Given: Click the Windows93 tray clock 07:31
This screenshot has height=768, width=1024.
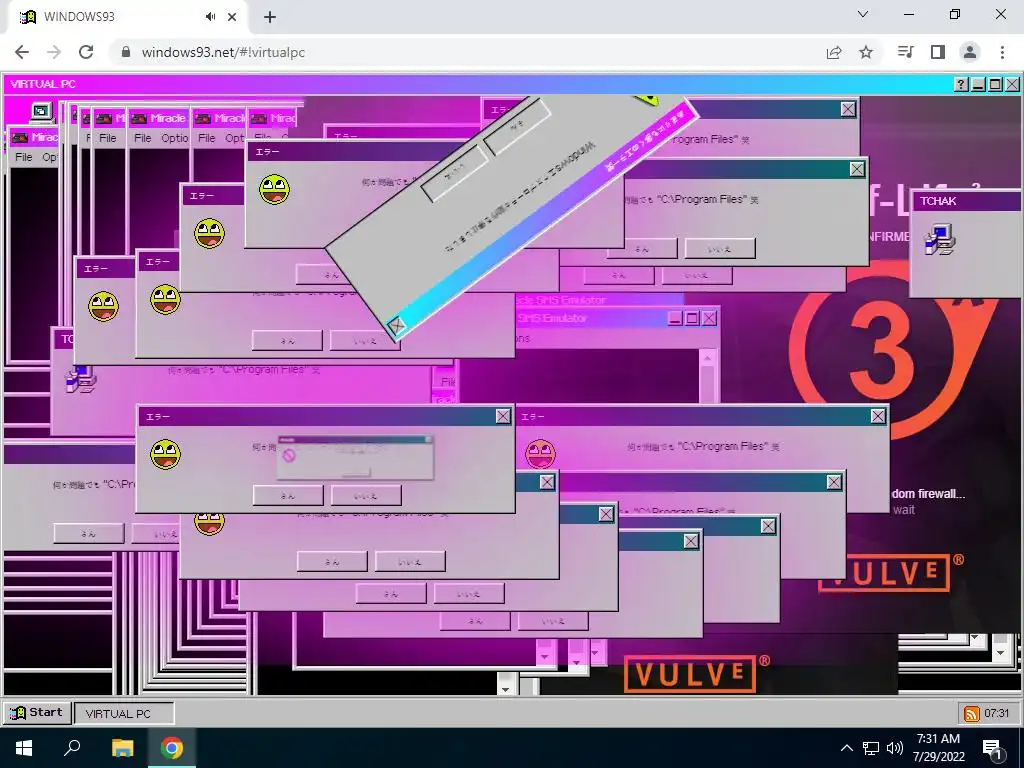Looking at the screenshot, I should tap(997, 713).
